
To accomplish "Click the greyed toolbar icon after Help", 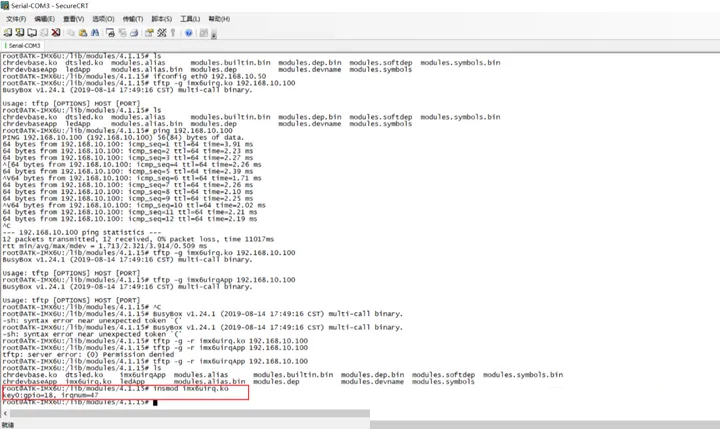I will pyautogui.click(x=203, y=33).
